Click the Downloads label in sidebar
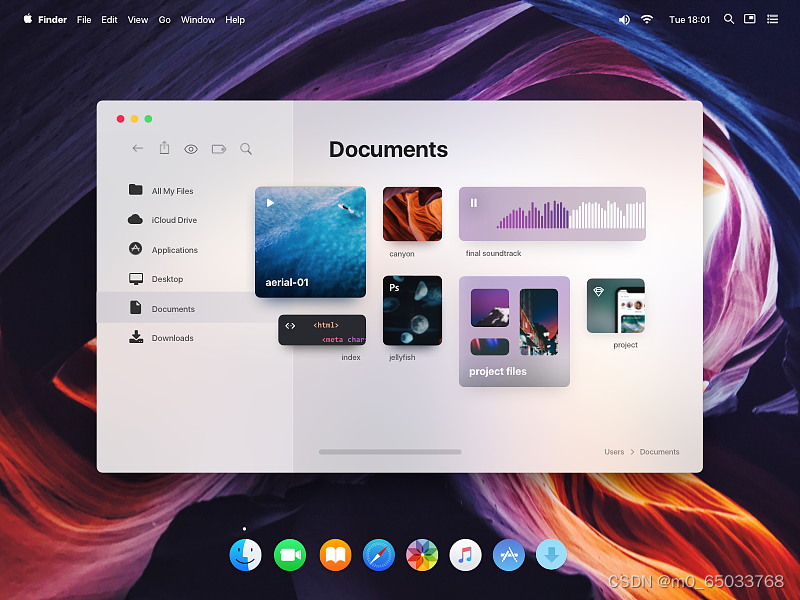 point(172,338)
